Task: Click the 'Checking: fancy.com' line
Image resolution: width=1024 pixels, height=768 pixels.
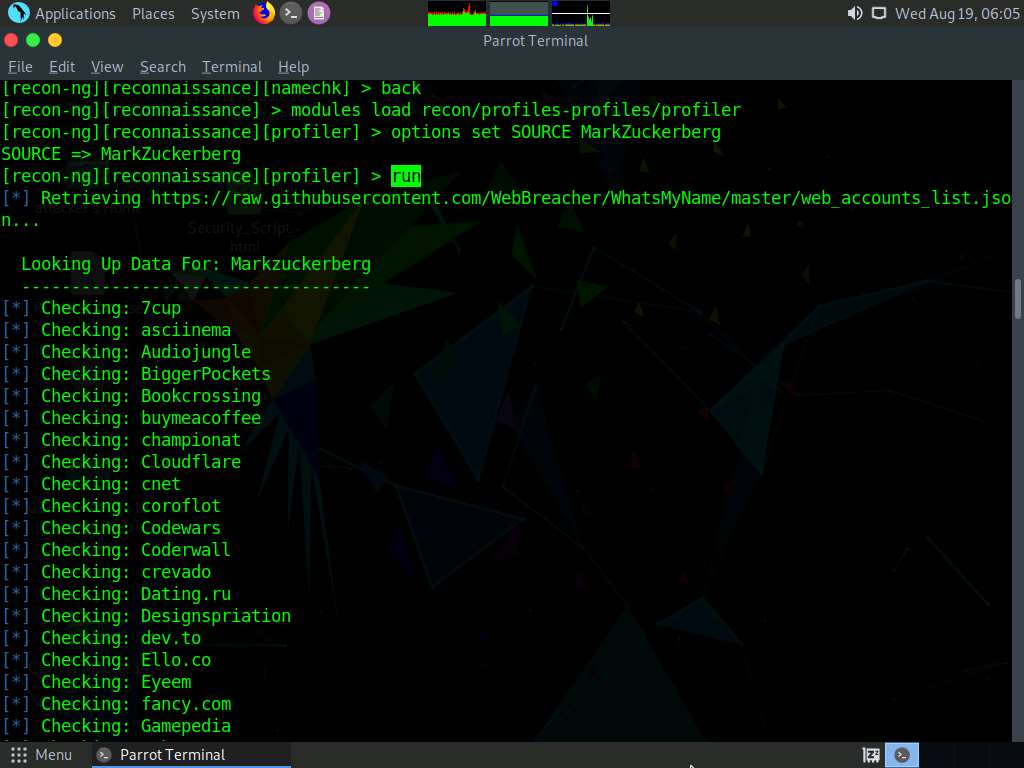Action: click(116, 704)
